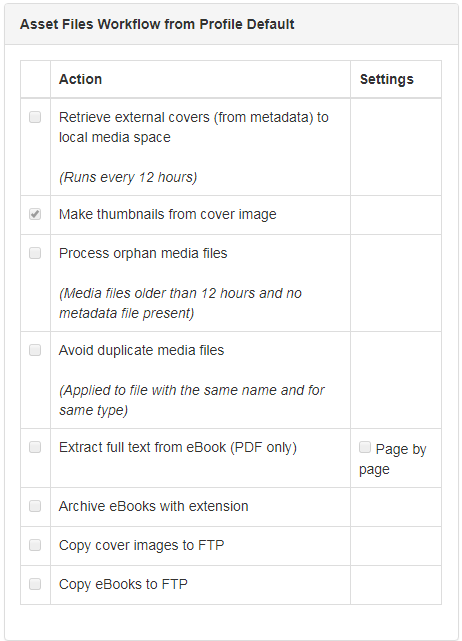Enable Retrieve external covers checkbox
Viewport: 462px width, 641px height.
coord(35,117)
